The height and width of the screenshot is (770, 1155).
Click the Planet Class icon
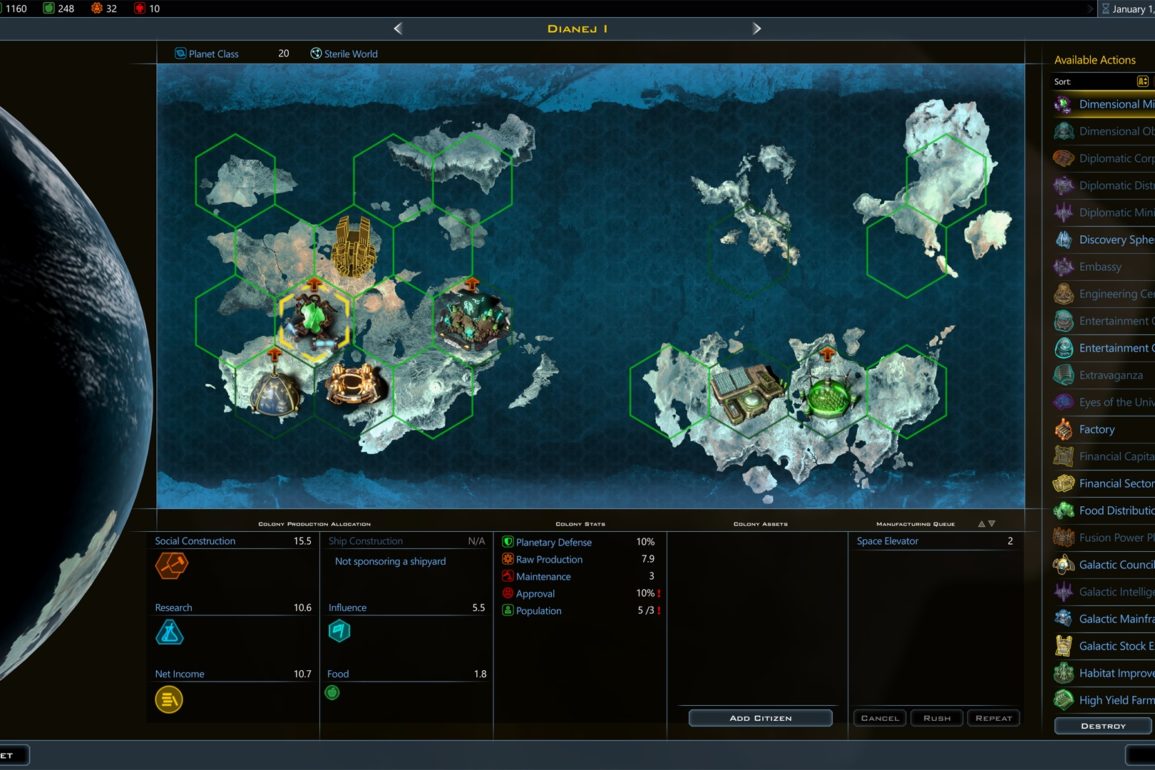[180, 54]
